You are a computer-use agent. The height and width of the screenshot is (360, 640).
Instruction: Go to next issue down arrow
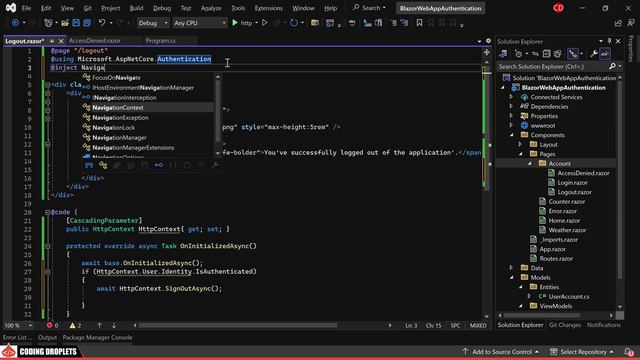(114, 325)
